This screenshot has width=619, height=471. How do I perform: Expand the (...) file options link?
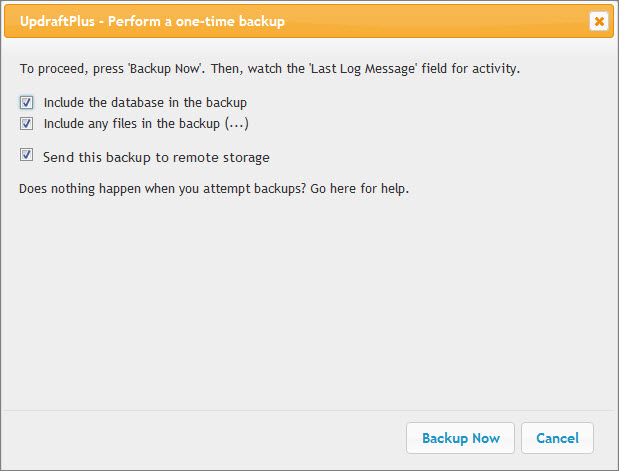point(235,124)
